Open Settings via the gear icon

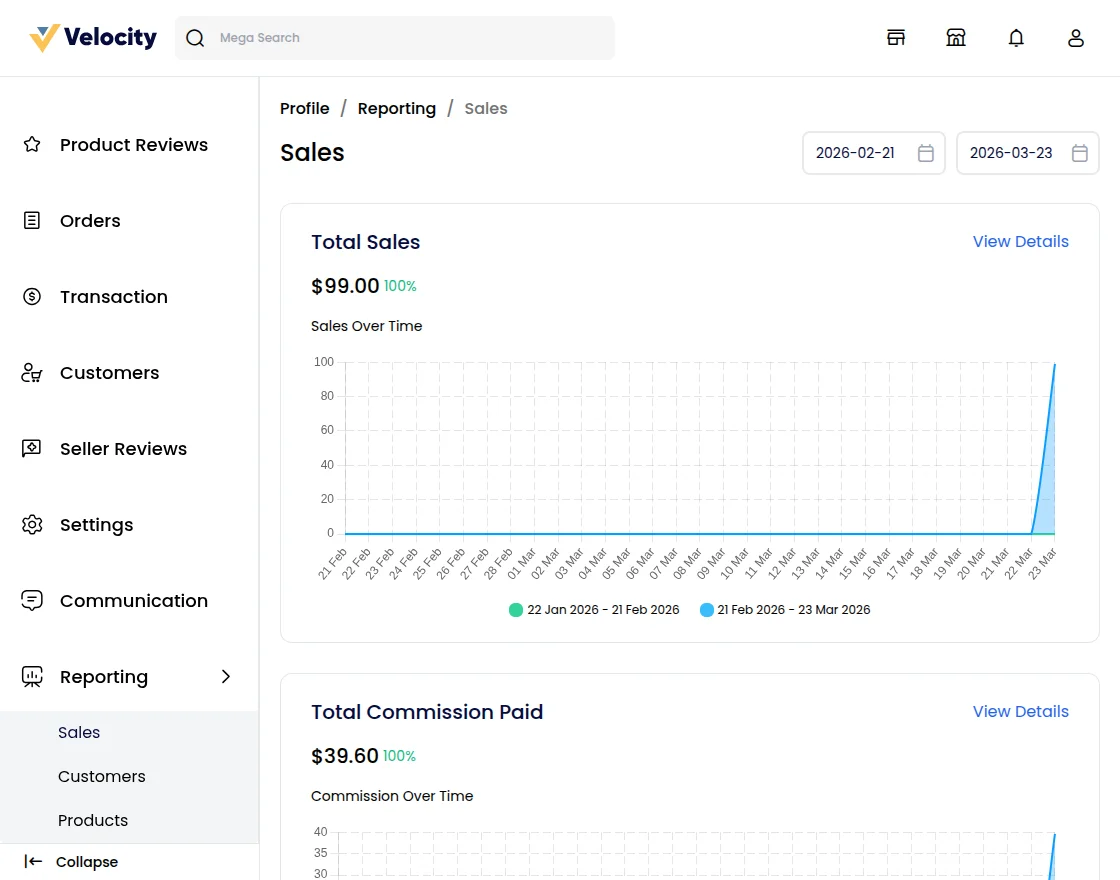[x=31, y=524]
